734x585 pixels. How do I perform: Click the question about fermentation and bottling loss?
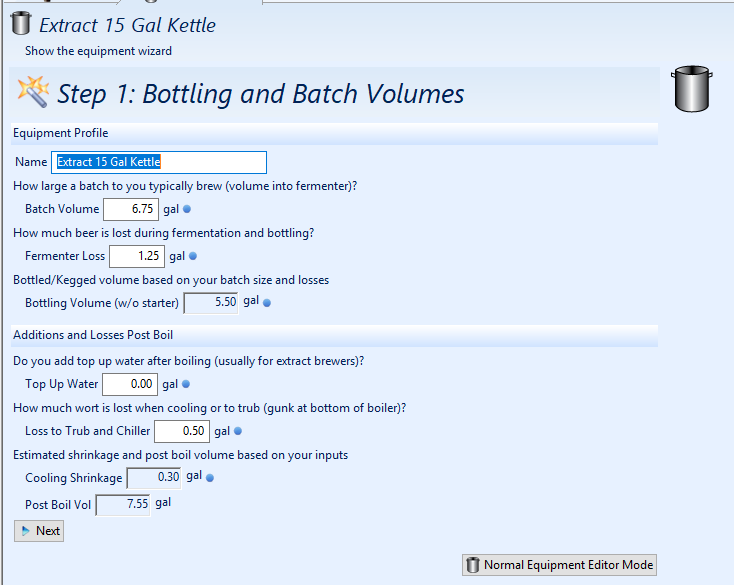(164, 233)
